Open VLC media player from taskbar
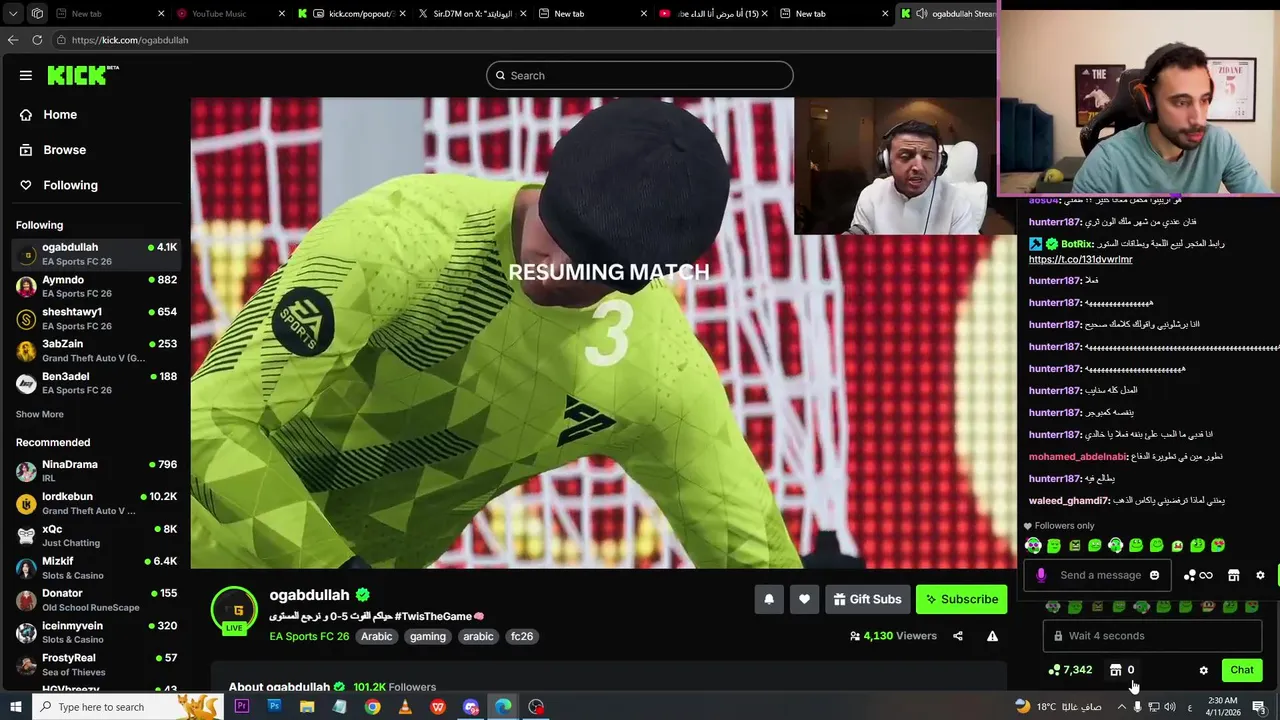The width and height of the screenshot is (1280, 720). tap(405, 707)
